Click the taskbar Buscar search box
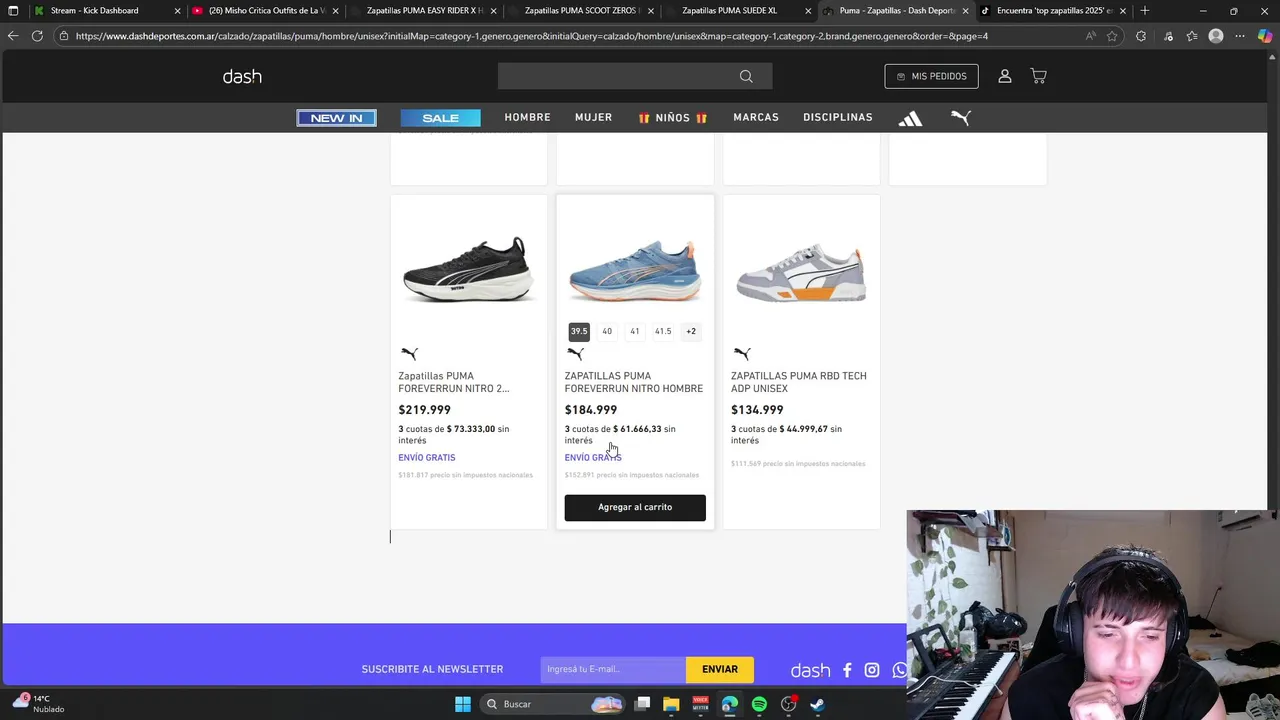This screenshot has width=1280, height=720. click(x=553, y=704)
